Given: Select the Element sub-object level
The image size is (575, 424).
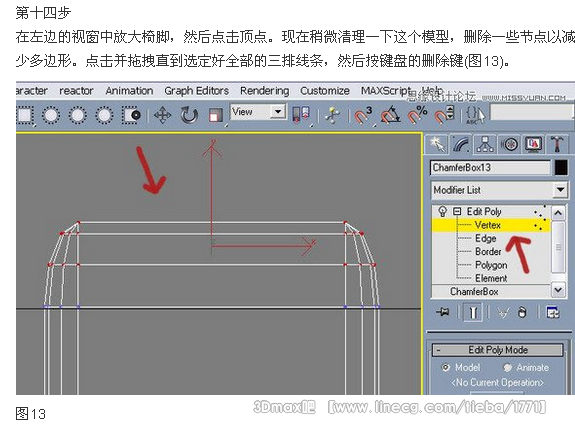Looking at the screenshot, I should tap(491, 278).
